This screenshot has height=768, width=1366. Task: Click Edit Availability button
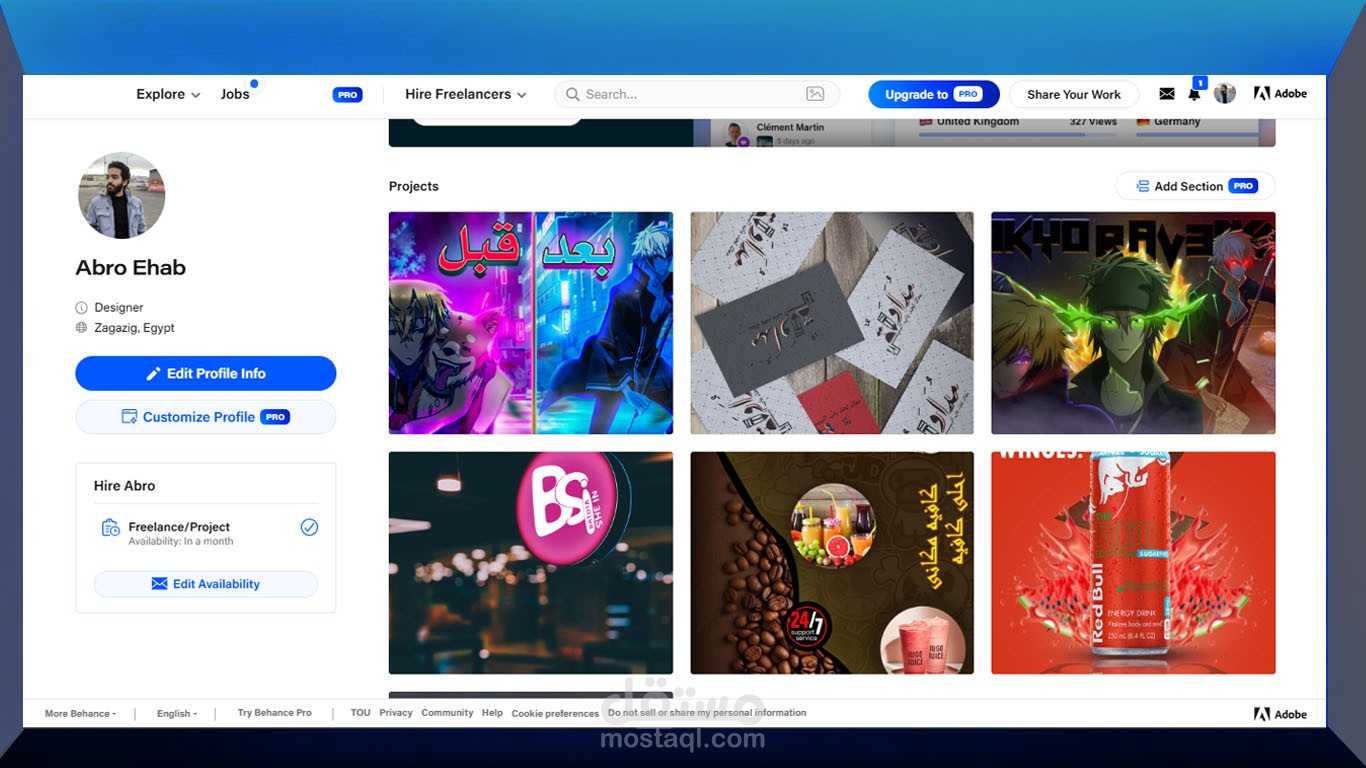coord(206,584)
